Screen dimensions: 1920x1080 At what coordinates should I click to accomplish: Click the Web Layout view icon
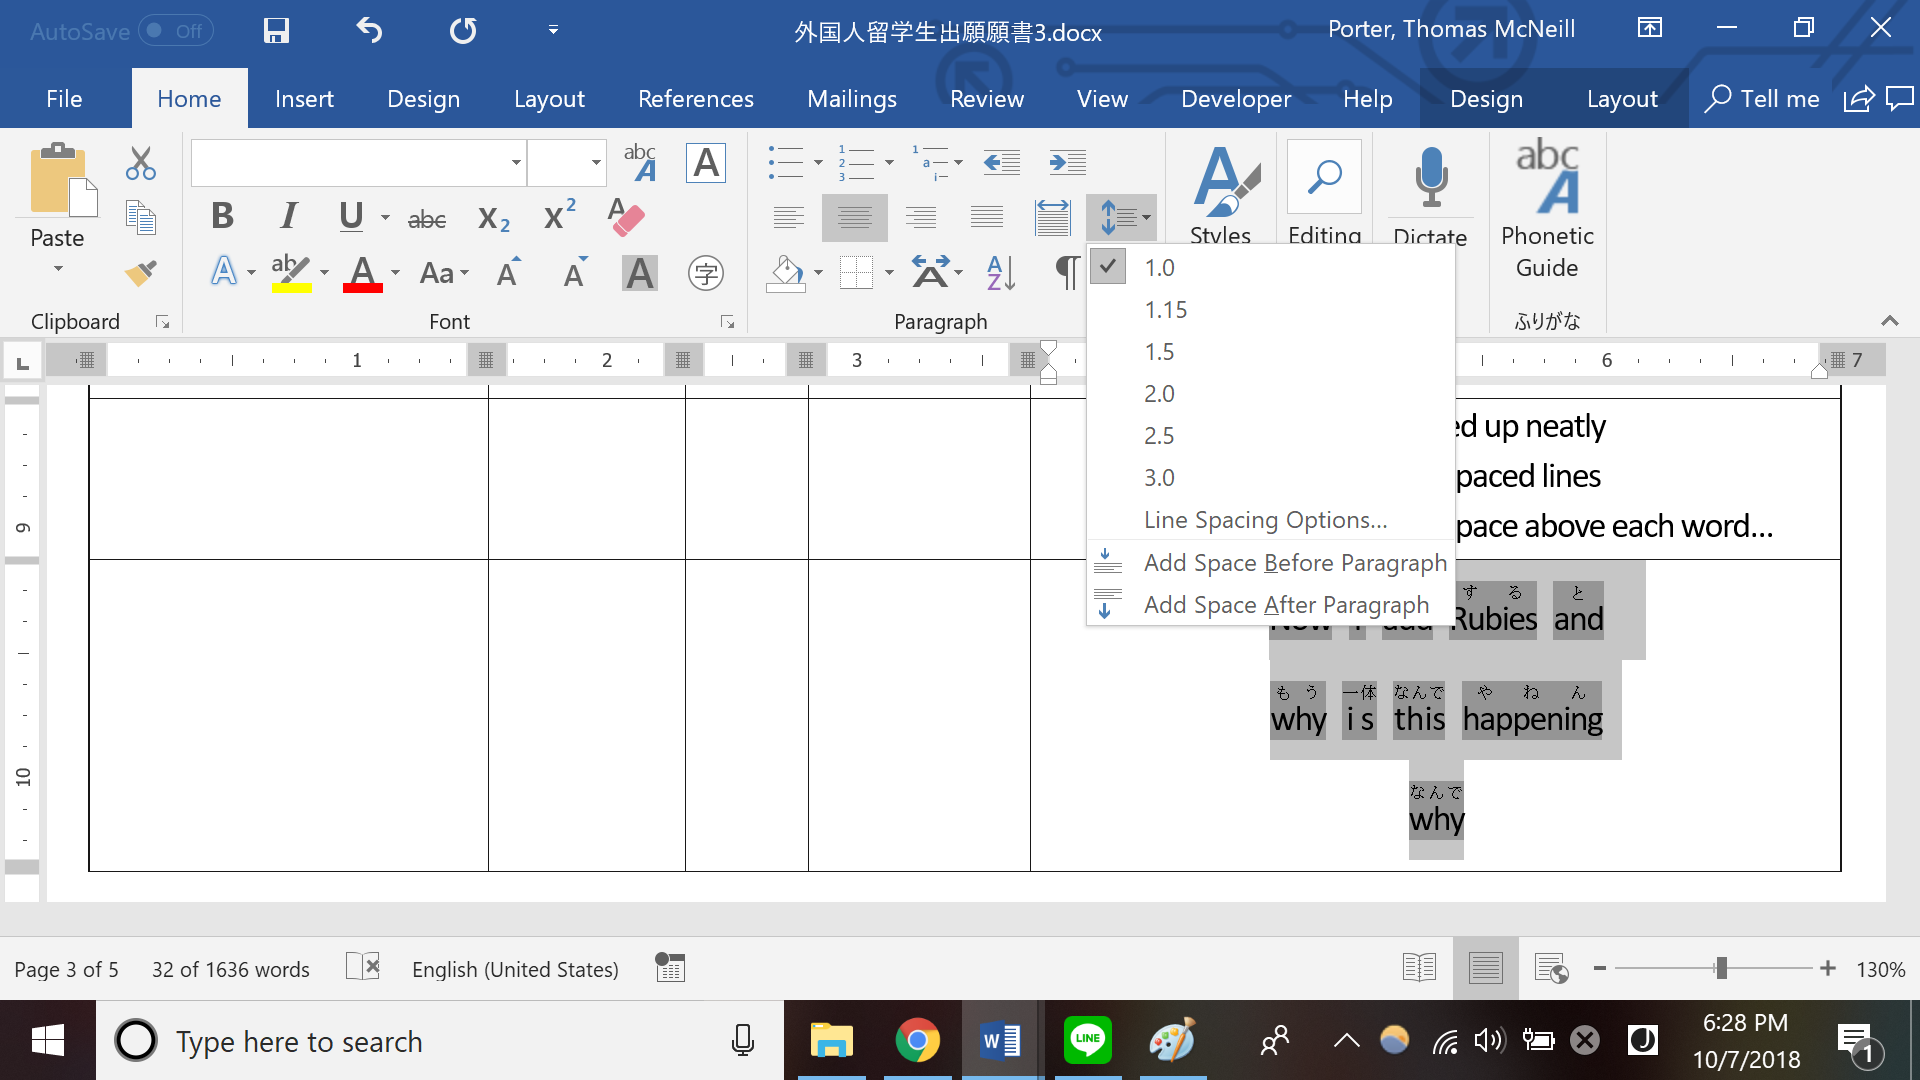click(1551, 968)
